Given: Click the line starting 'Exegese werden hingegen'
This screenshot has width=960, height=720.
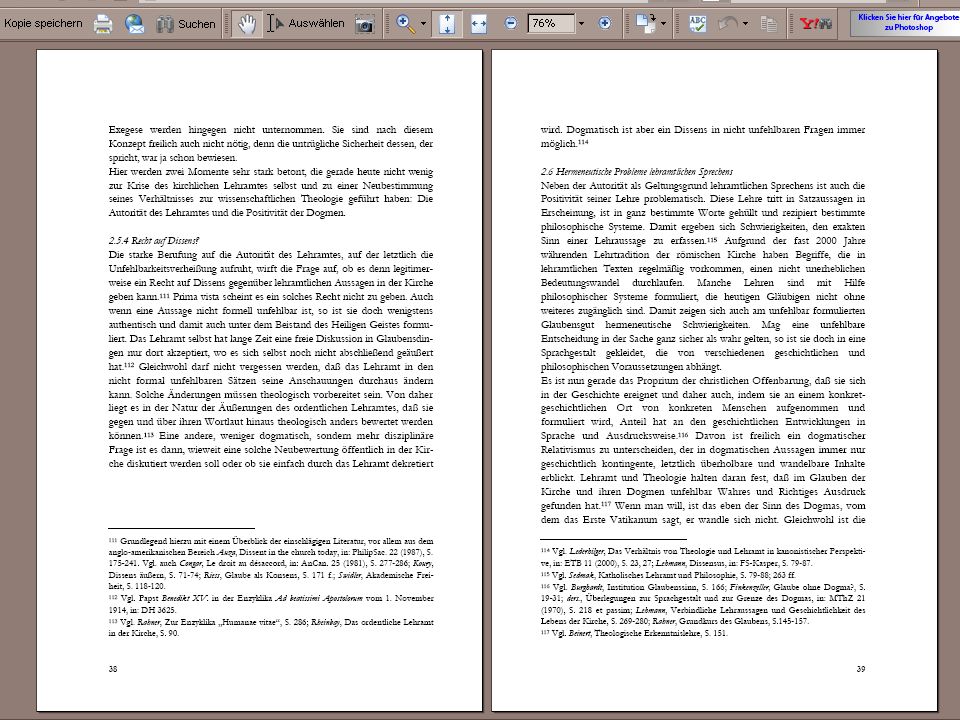Looking at the screenshot, I should click(271, 130).
